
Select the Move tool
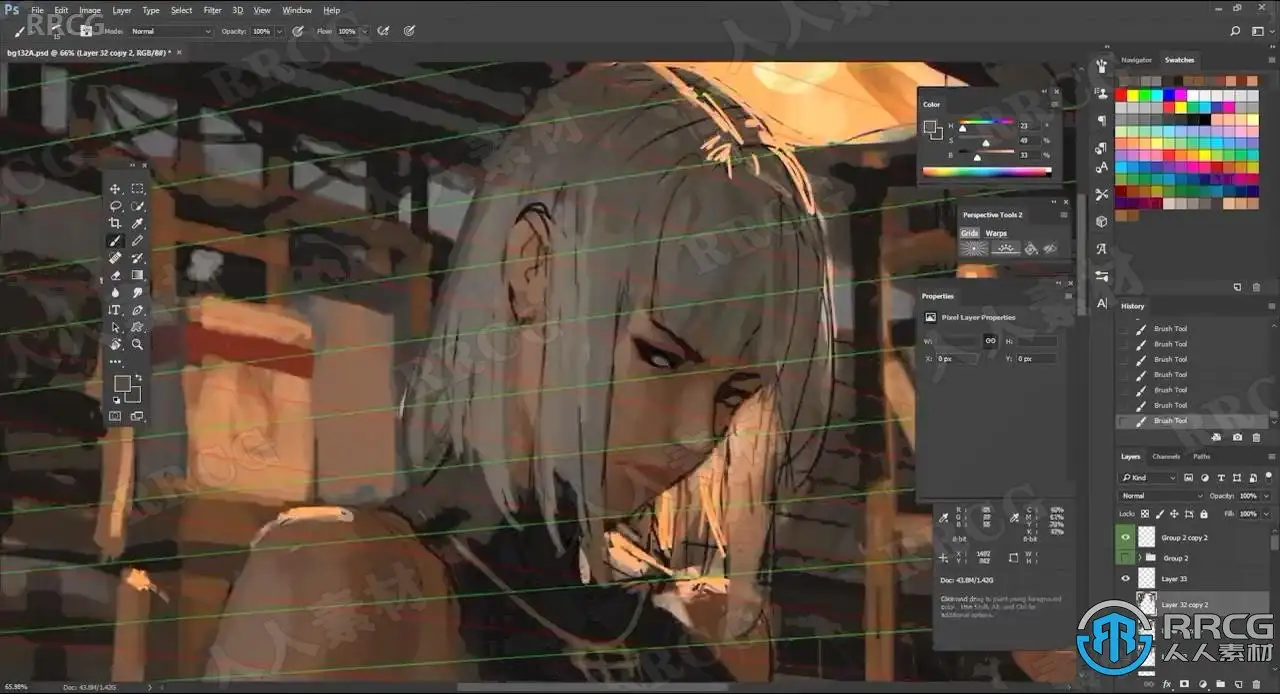(115, 189)
